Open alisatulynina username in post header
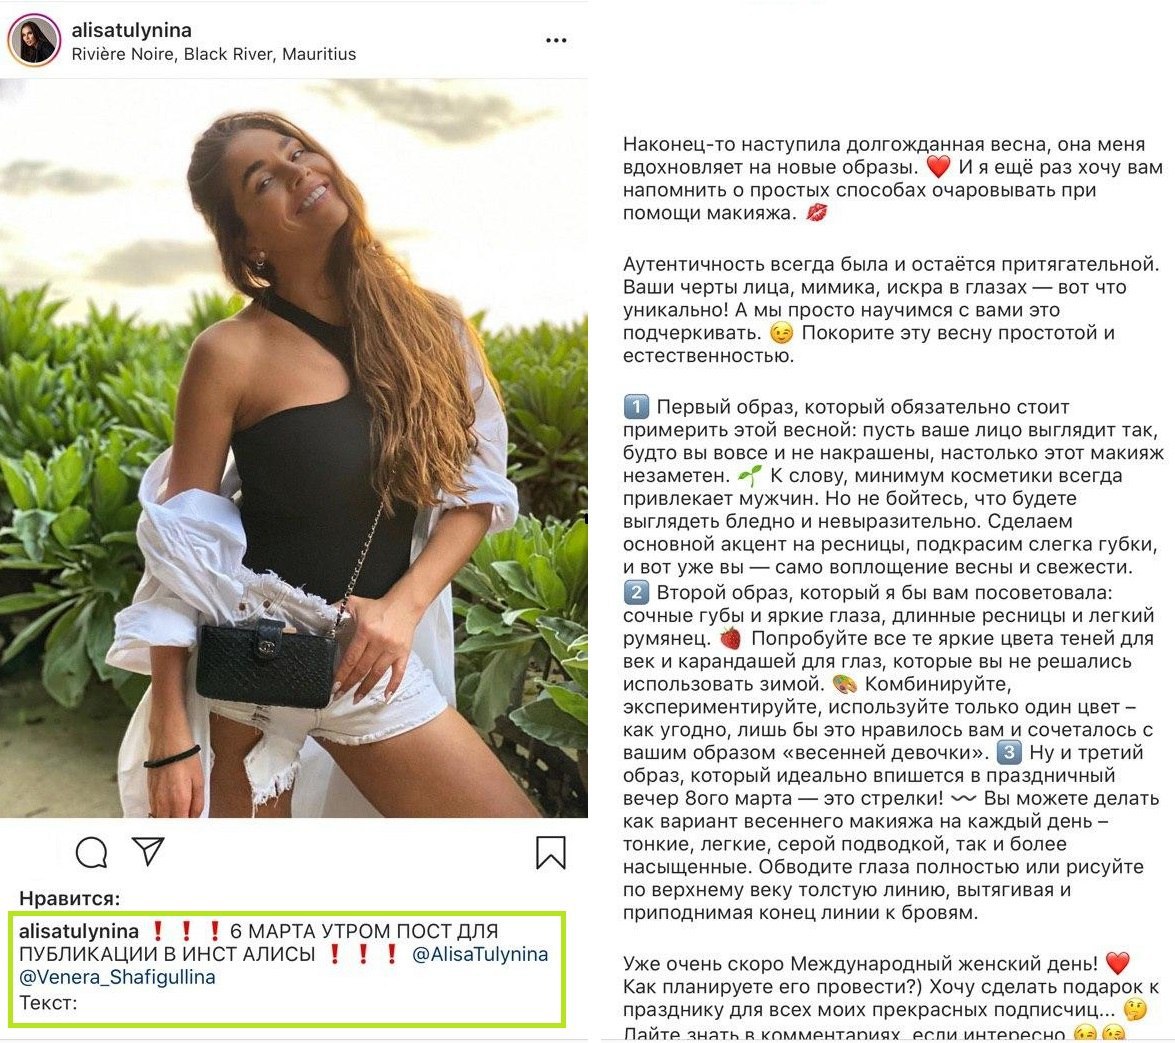Screen dimensions: 1175x1043 [132, 30]
